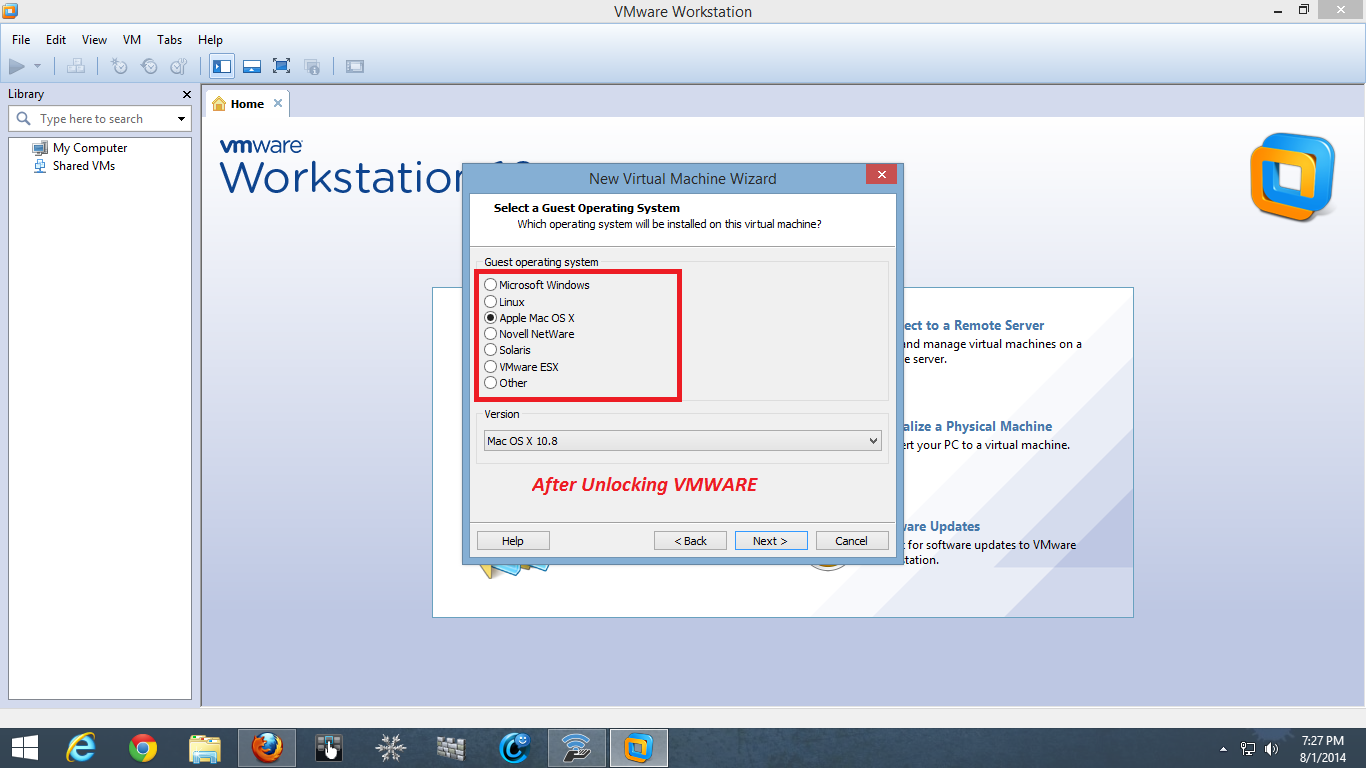This screenshot has width=1366, height=768.
Task: Open the Tabs menu
Action: coord(170,40)
